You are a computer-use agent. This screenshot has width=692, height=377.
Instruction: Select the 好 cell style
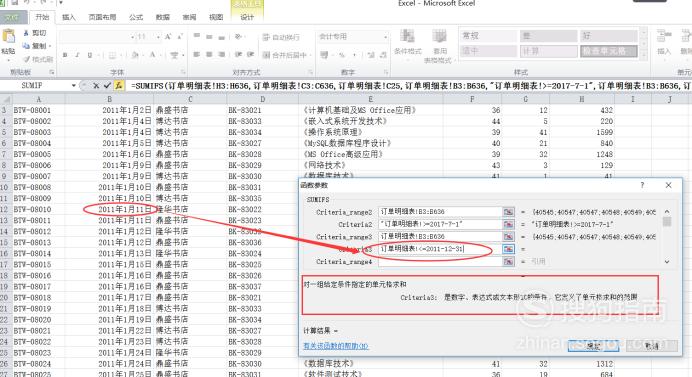(x=609, y=36)
